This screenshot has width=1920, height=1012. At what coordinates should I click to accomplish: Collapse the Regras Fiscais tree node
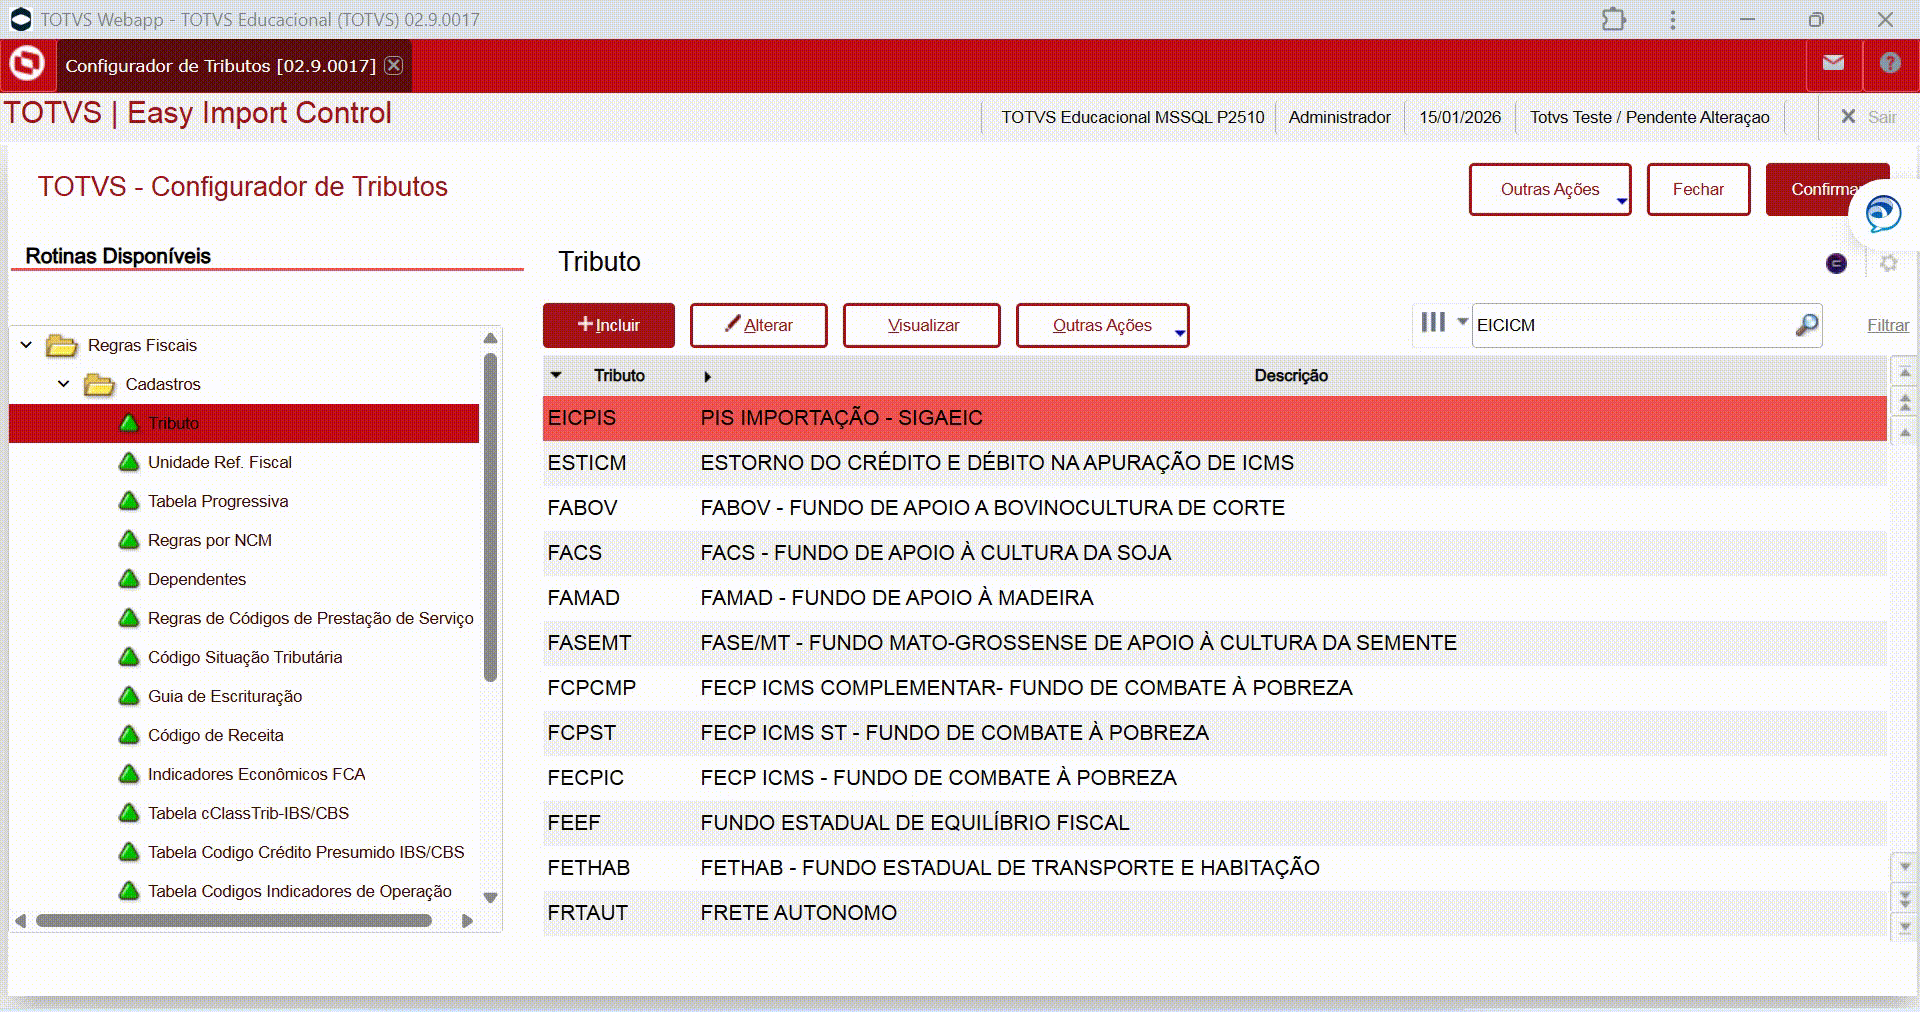pyautogui.click(x=26, y=345)
